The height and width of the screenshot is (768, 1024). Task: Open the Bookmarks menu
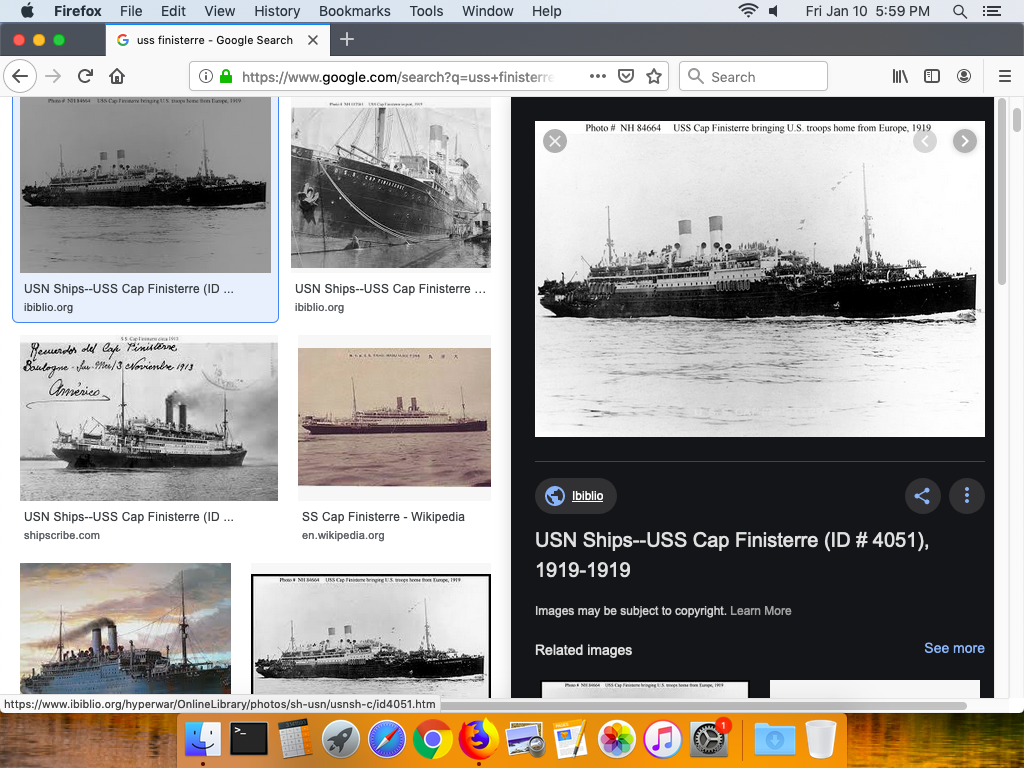354,11
